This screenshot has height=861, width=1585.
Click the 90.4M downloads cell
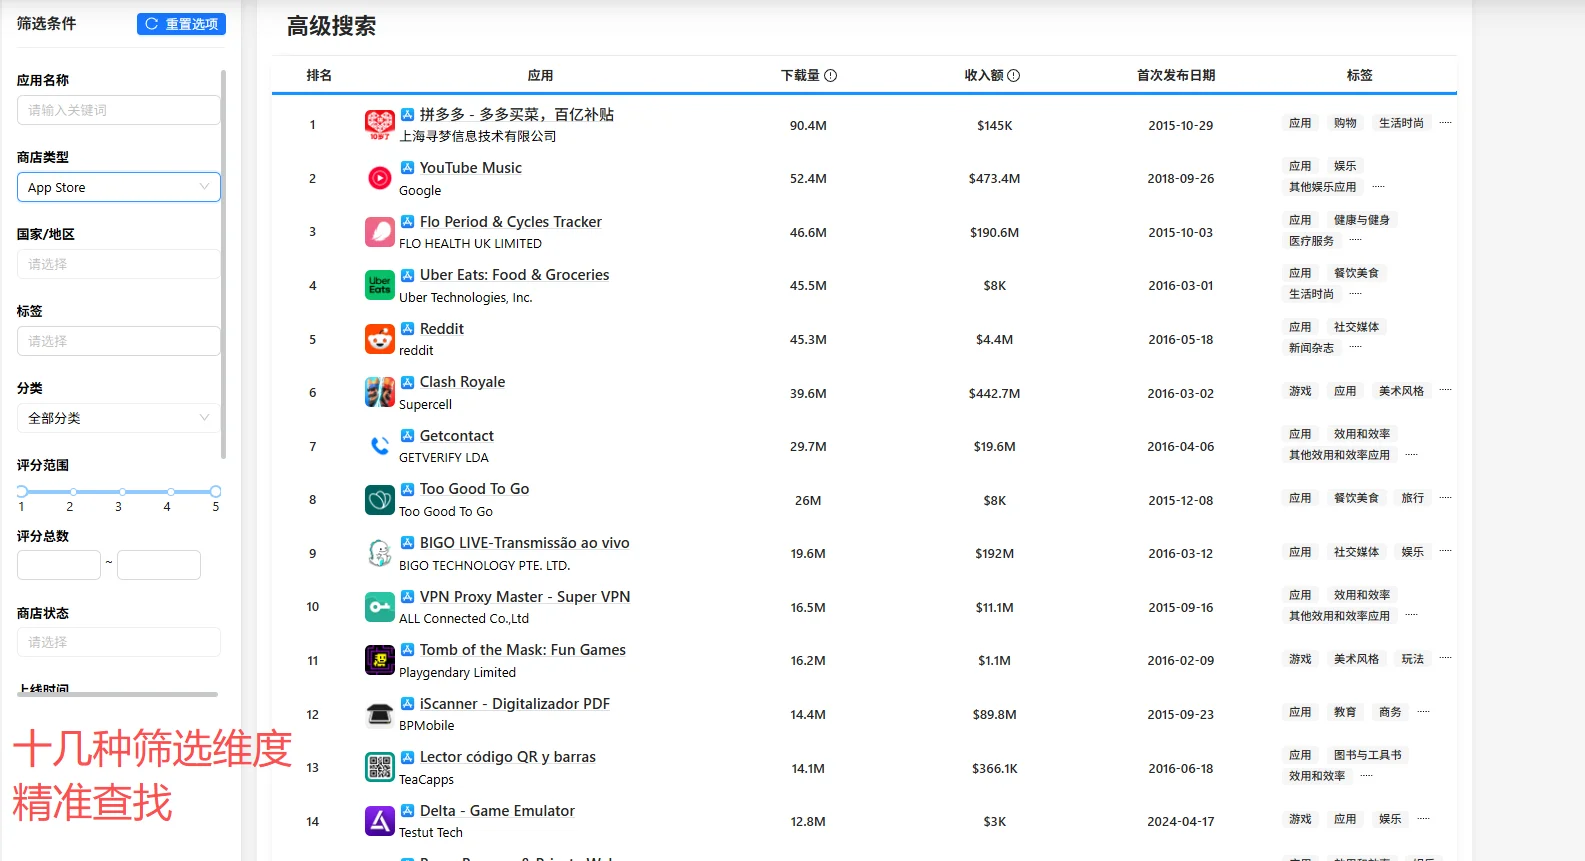808,126
